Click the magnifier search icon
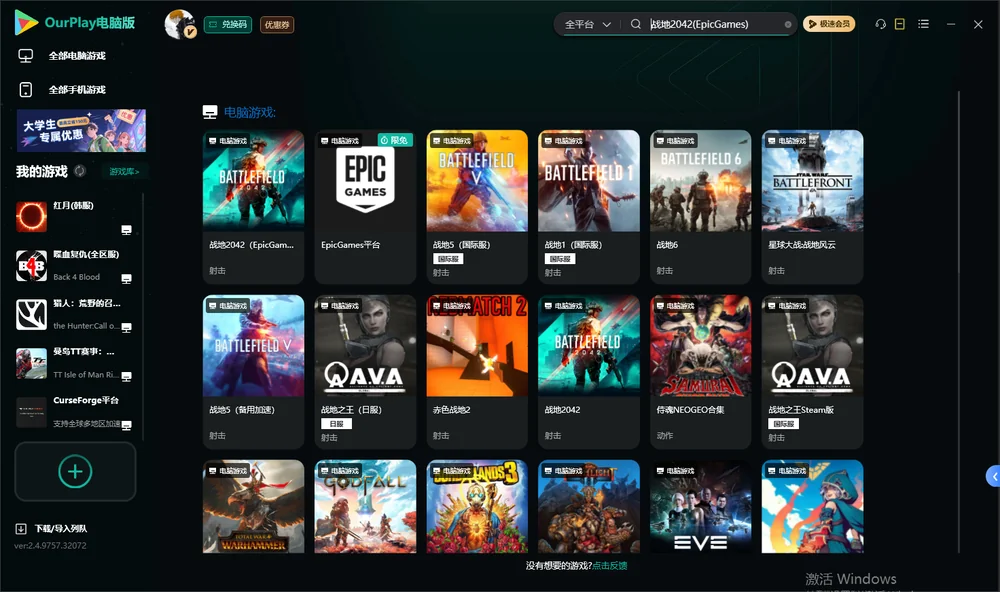The height and width of the screenshot is (592, 1000). (636, 24)
